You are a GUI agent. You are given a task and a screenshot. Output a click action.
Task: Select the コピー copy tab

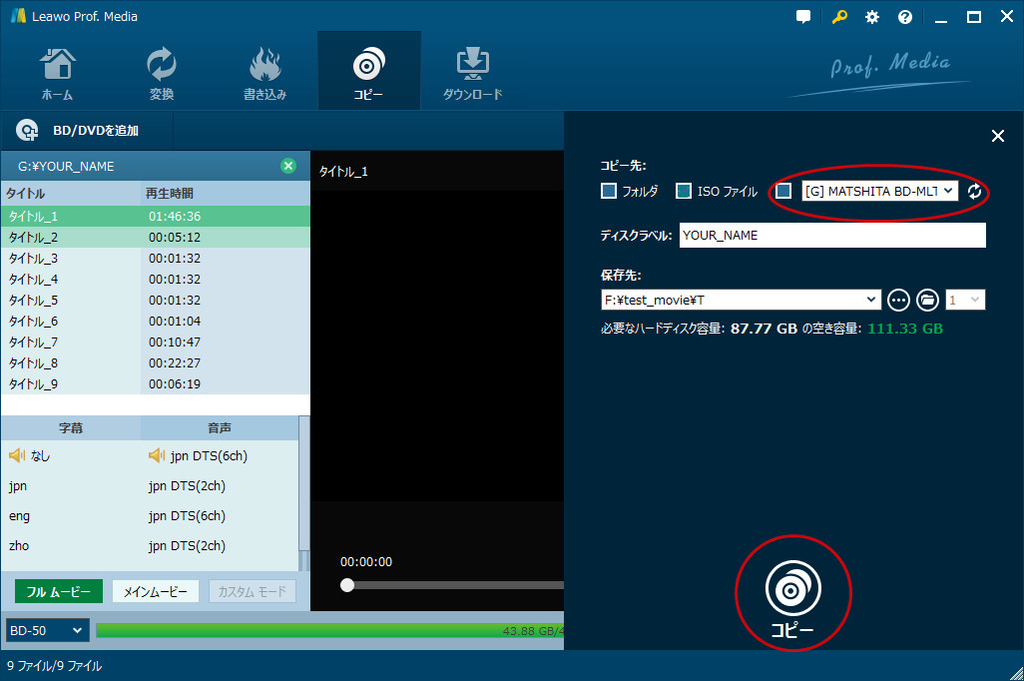pyautogui.click(x=369, y=71)
